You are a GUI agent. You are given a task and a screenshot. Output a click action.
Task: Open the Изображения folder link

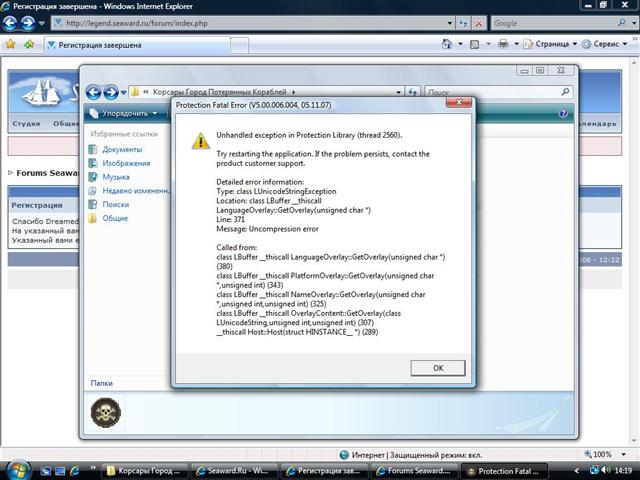126,163
